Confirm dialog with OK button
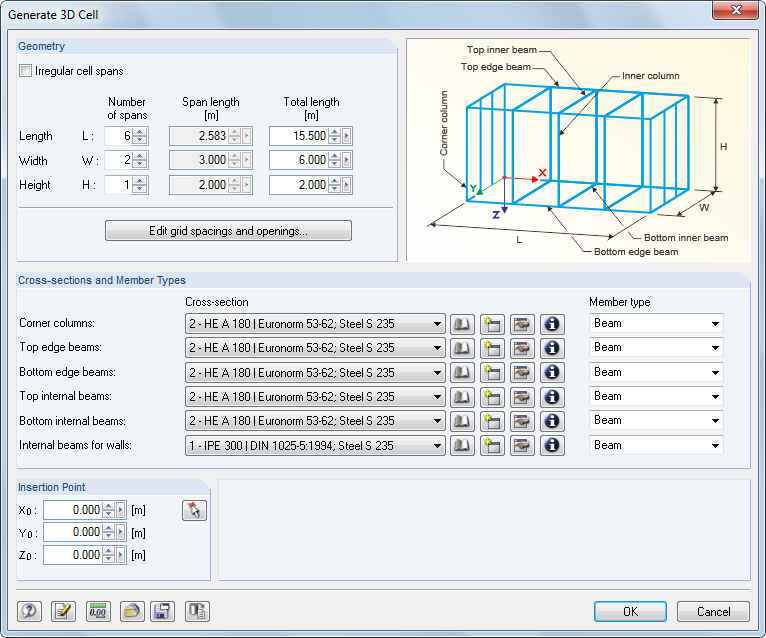 coord(630,612)
